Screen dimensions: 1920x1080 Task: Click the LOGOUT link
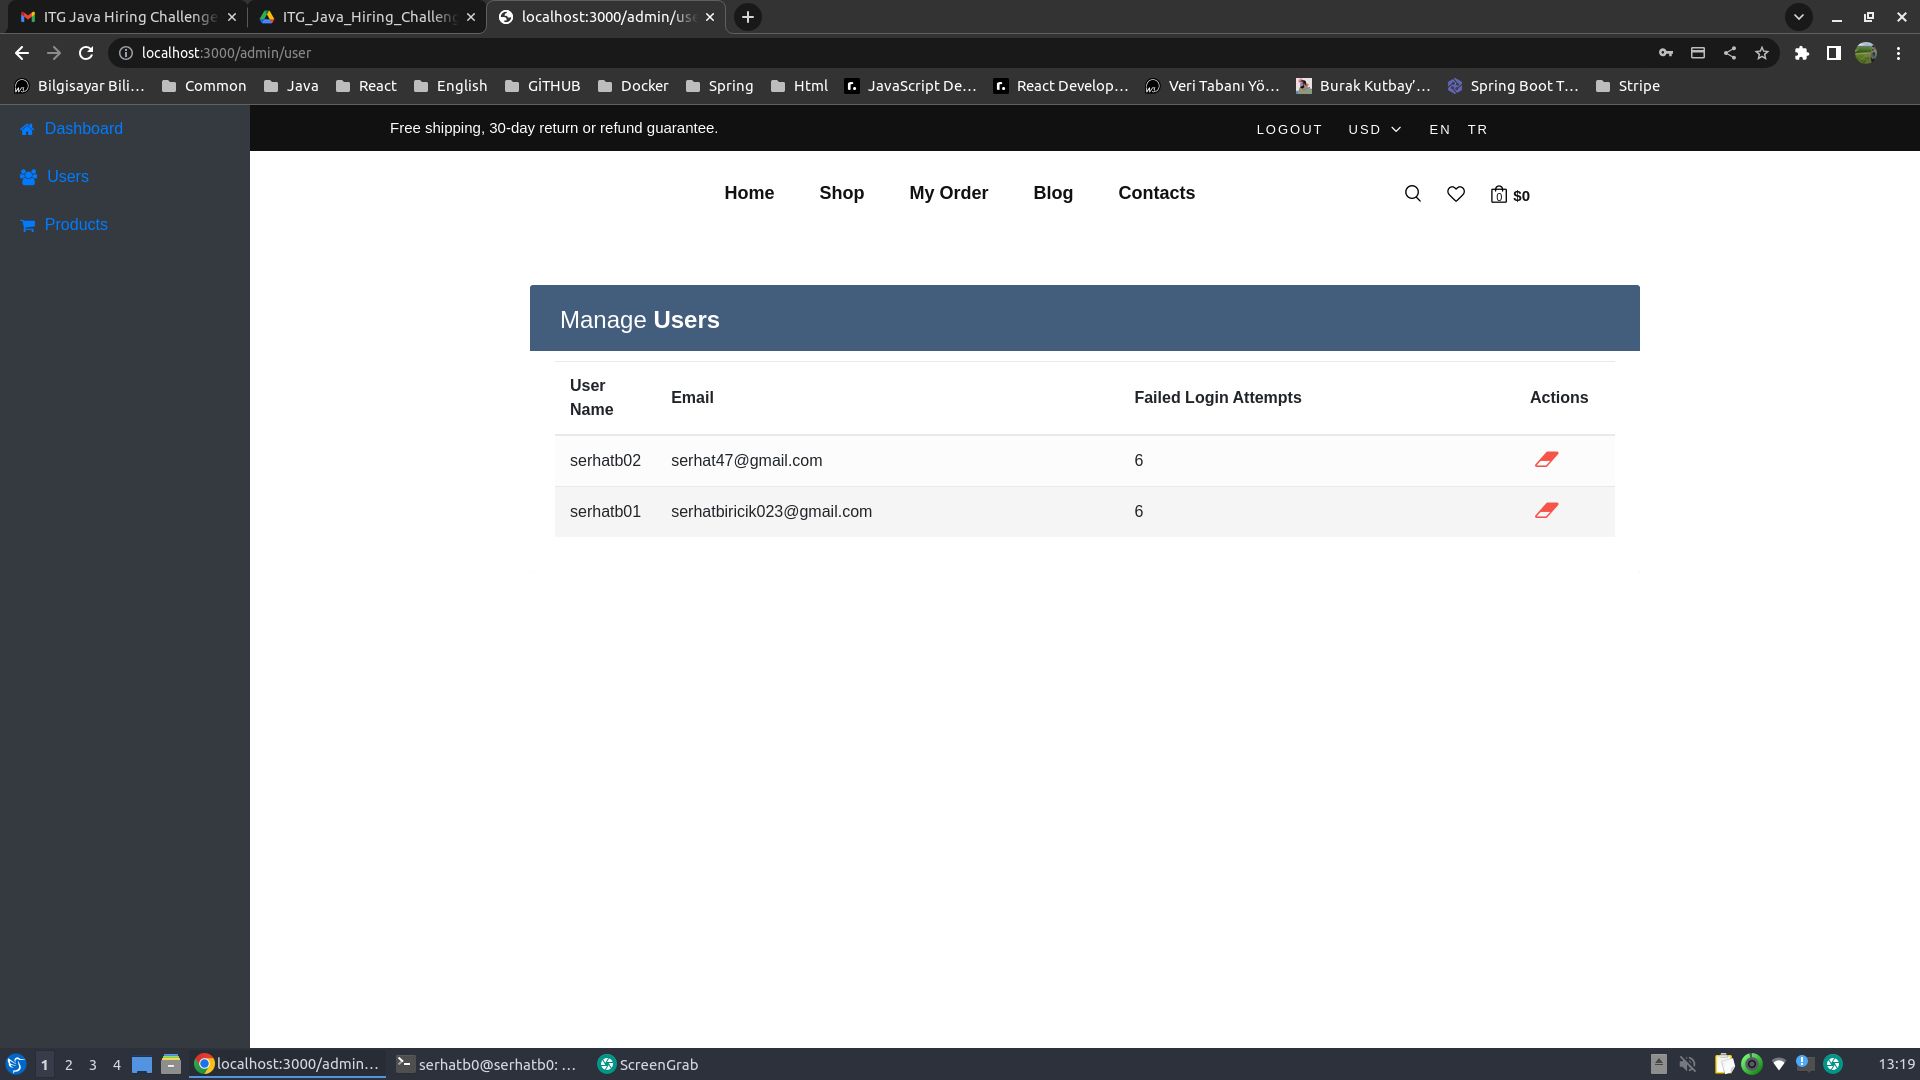(x=1289, y=129)
